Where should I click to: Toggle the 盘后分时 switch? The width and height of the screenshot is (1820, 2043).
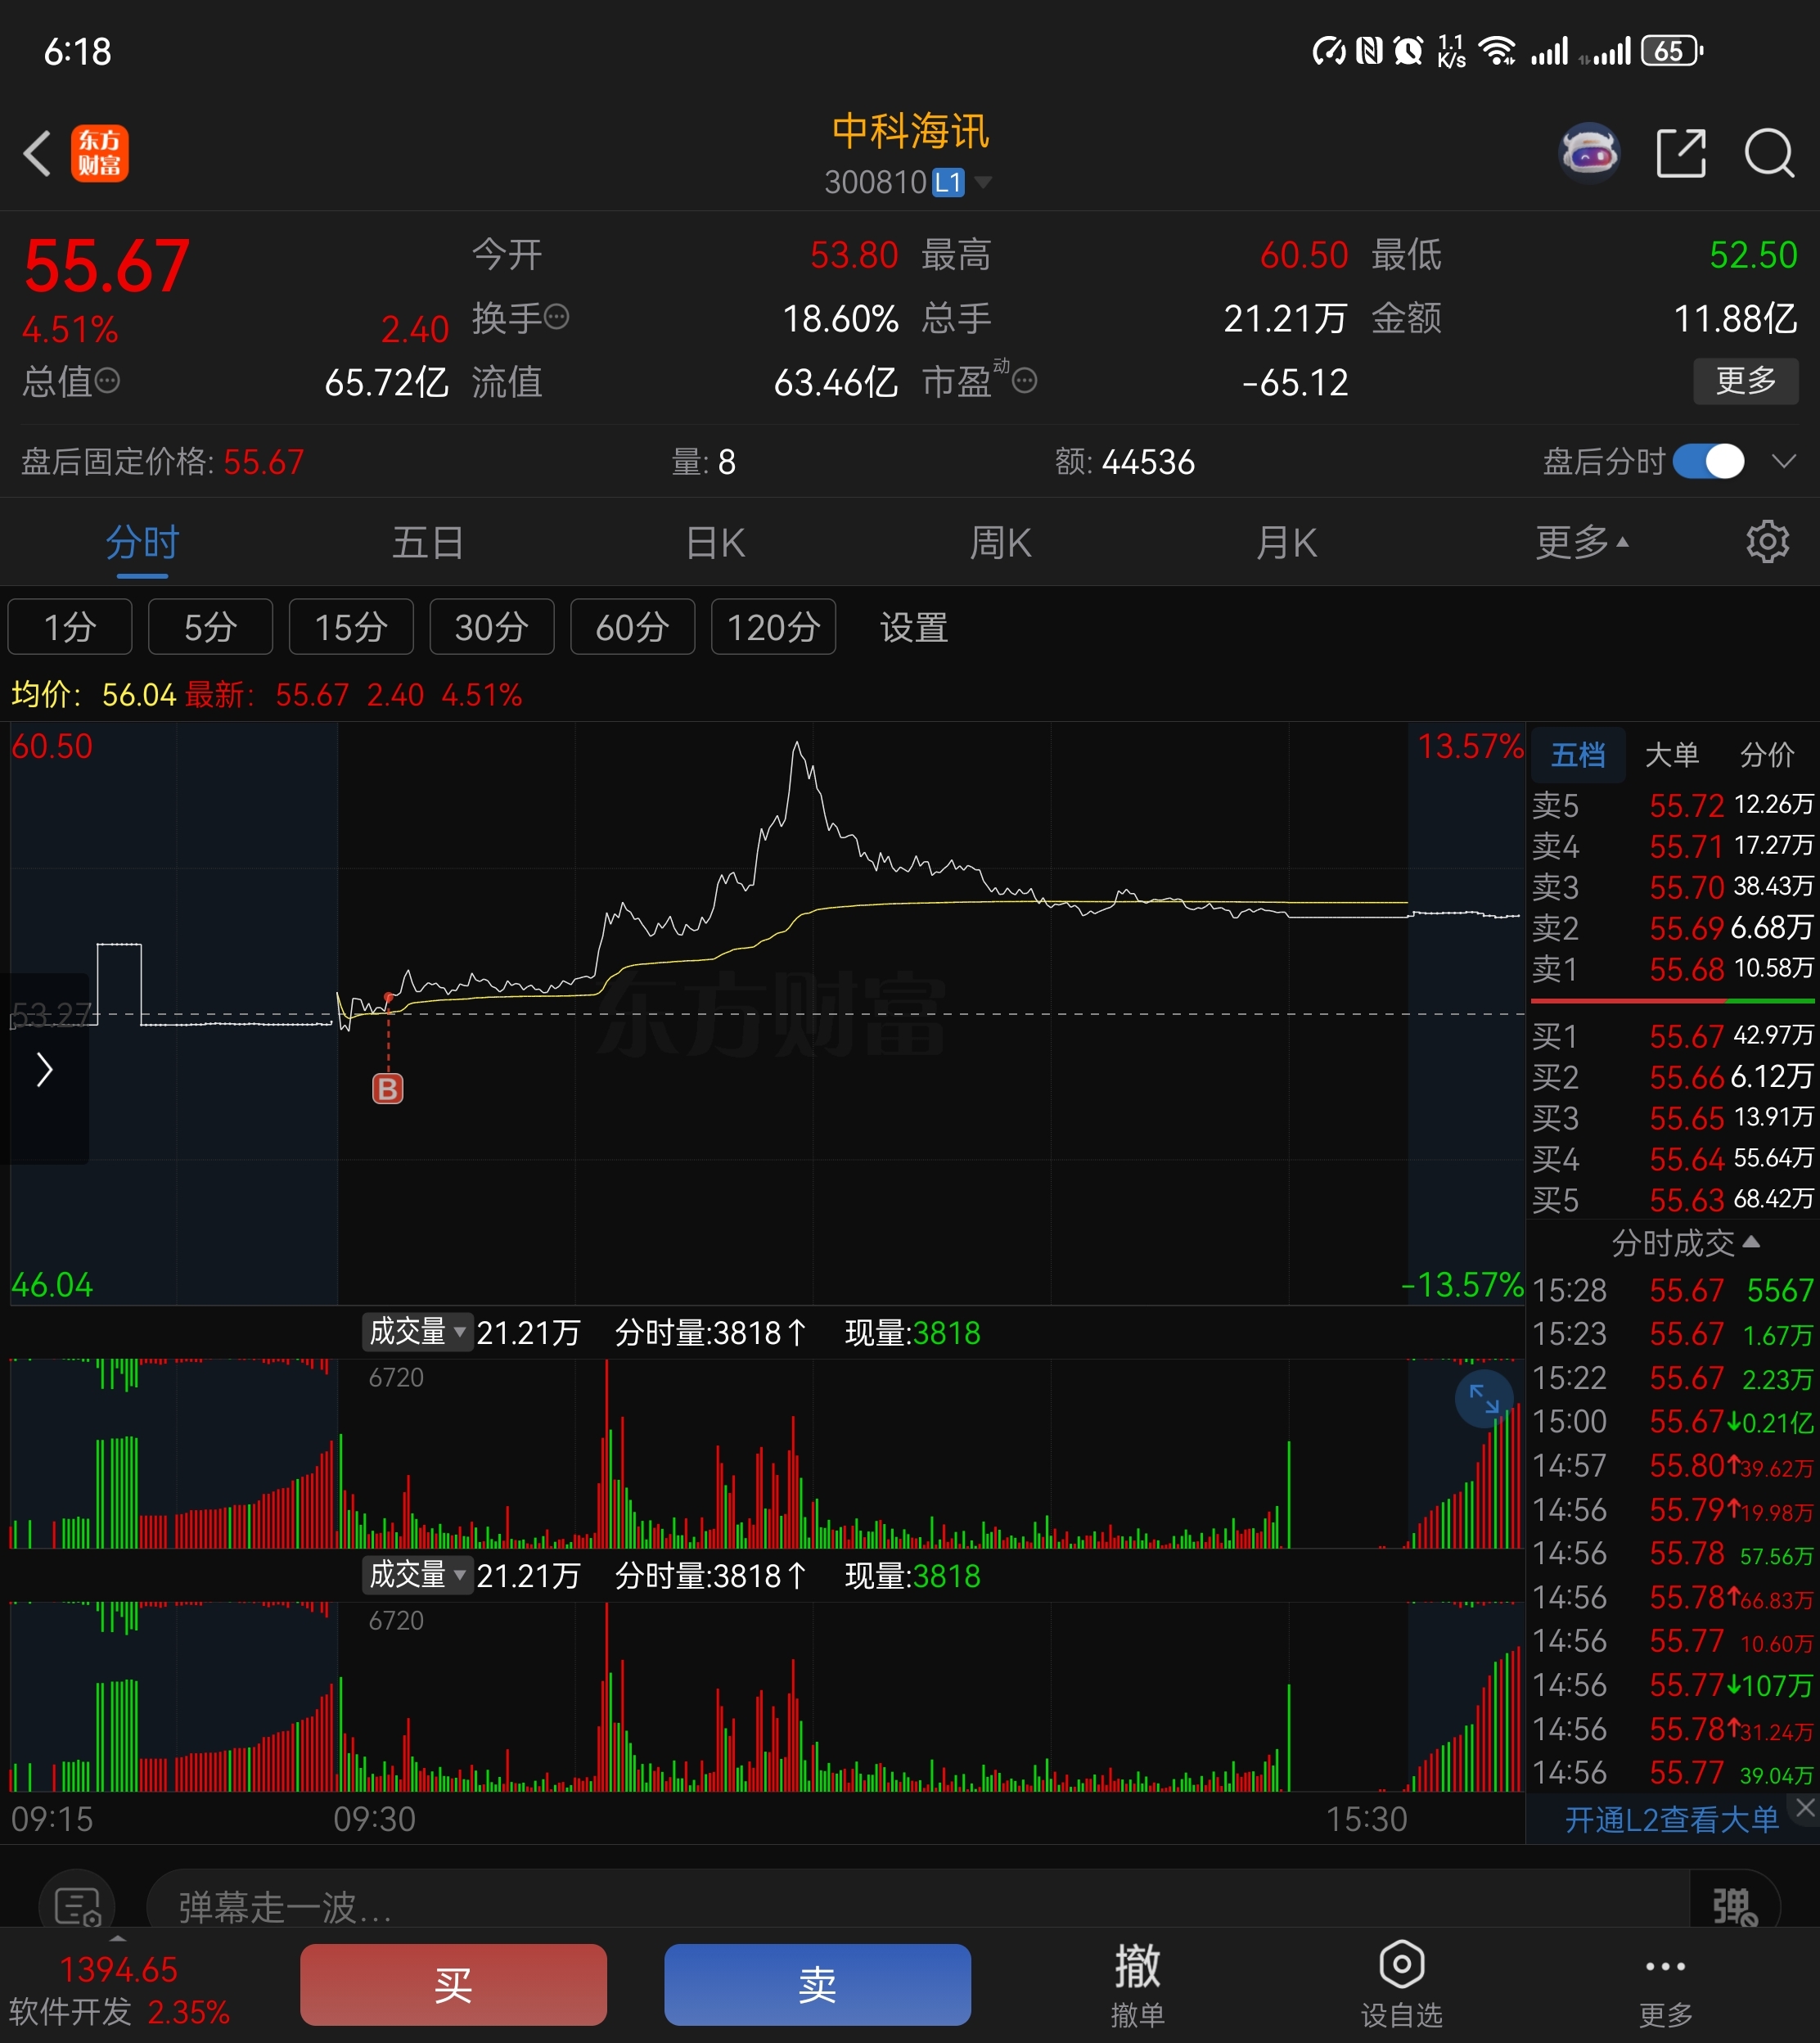click(1709, 461)
